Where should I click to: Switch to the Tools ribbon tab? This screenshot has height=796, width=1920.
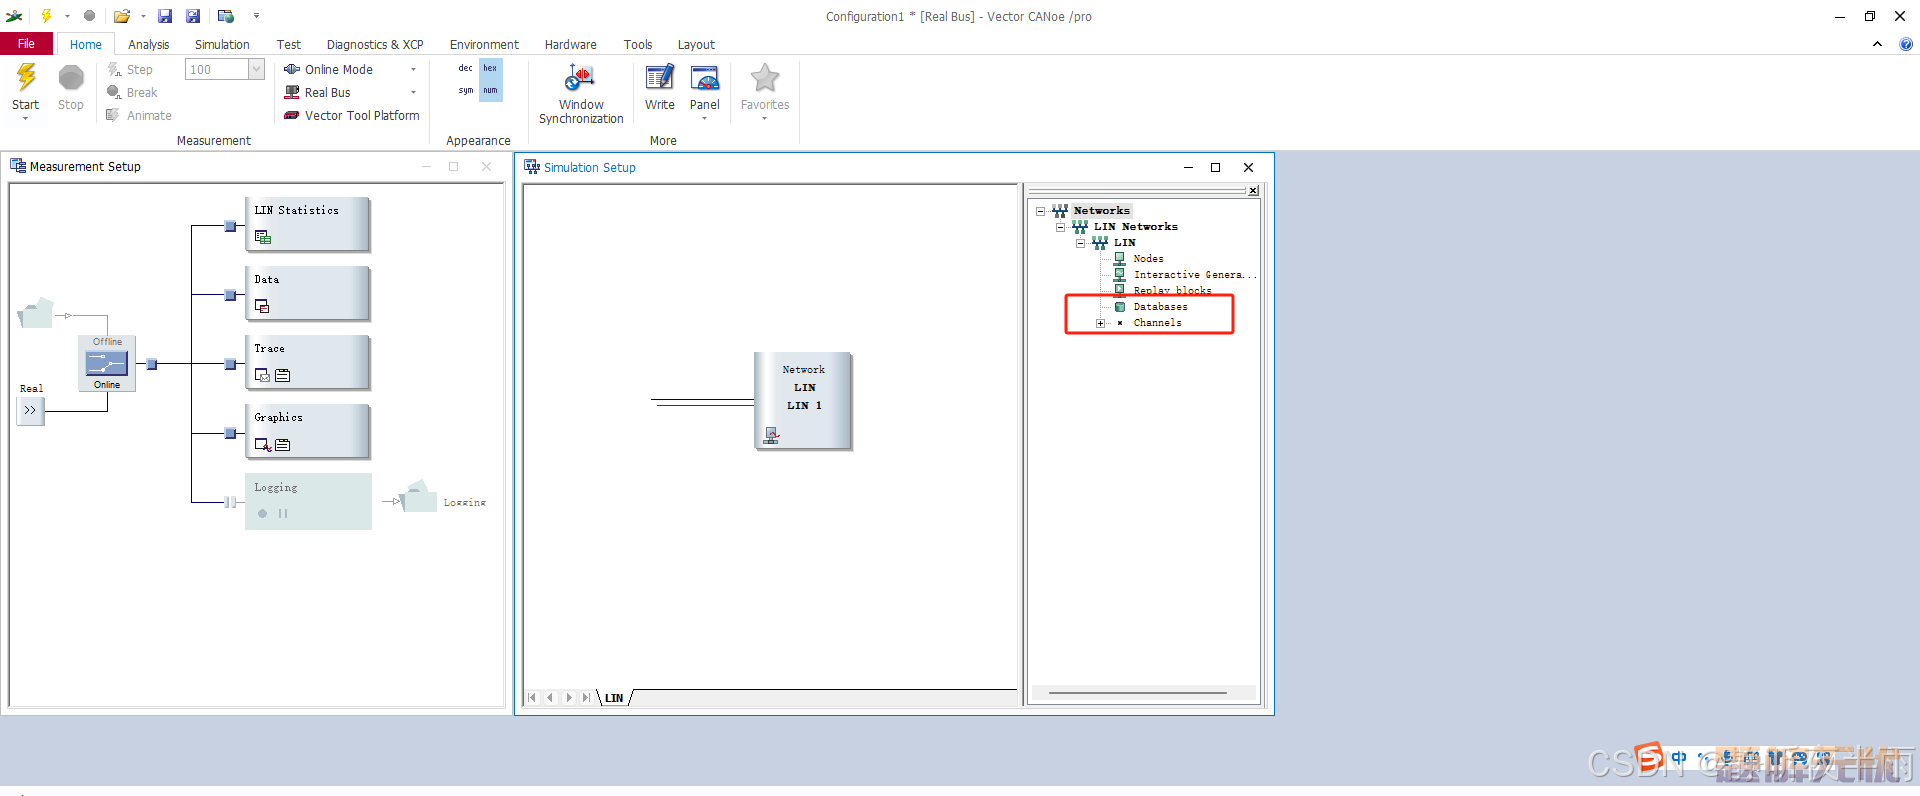point(637,44)
